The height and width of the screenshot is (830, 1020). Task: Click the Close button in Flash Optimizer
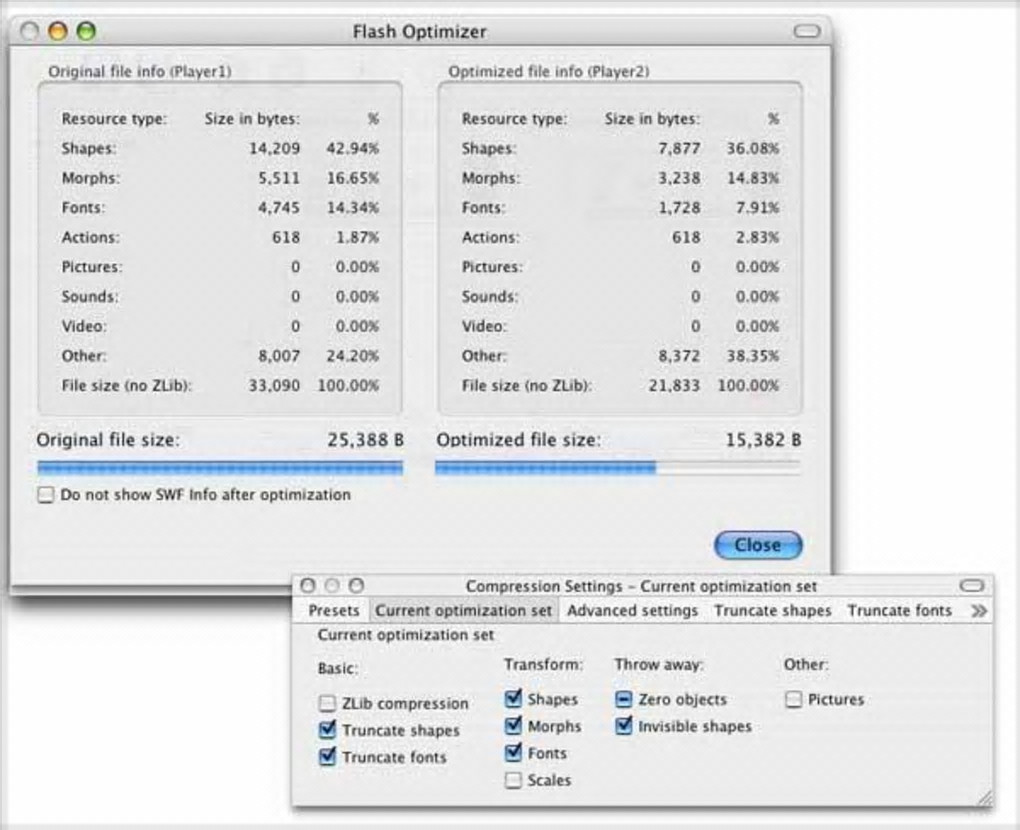point(758,545)
